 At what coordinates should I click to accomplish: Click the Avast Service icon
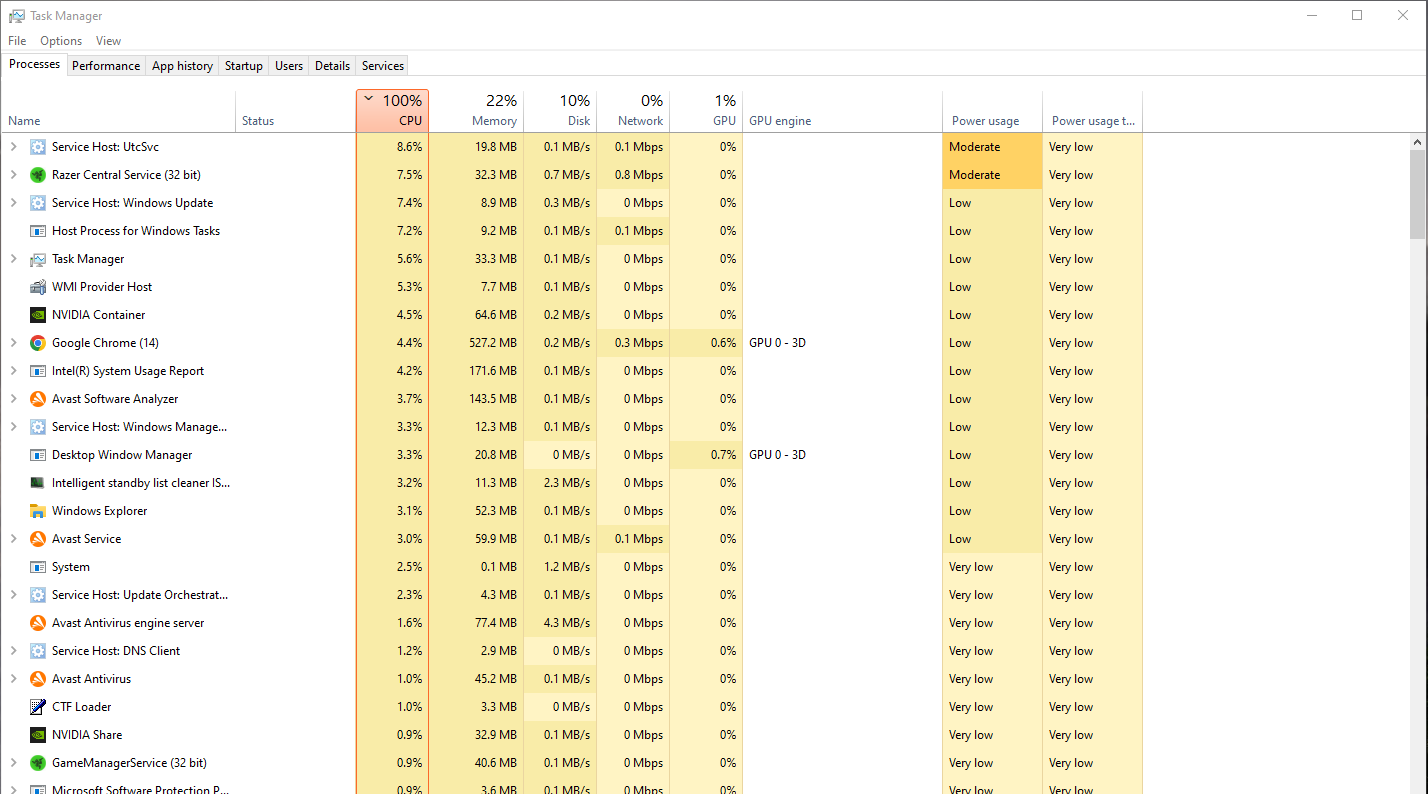point(38,539)
